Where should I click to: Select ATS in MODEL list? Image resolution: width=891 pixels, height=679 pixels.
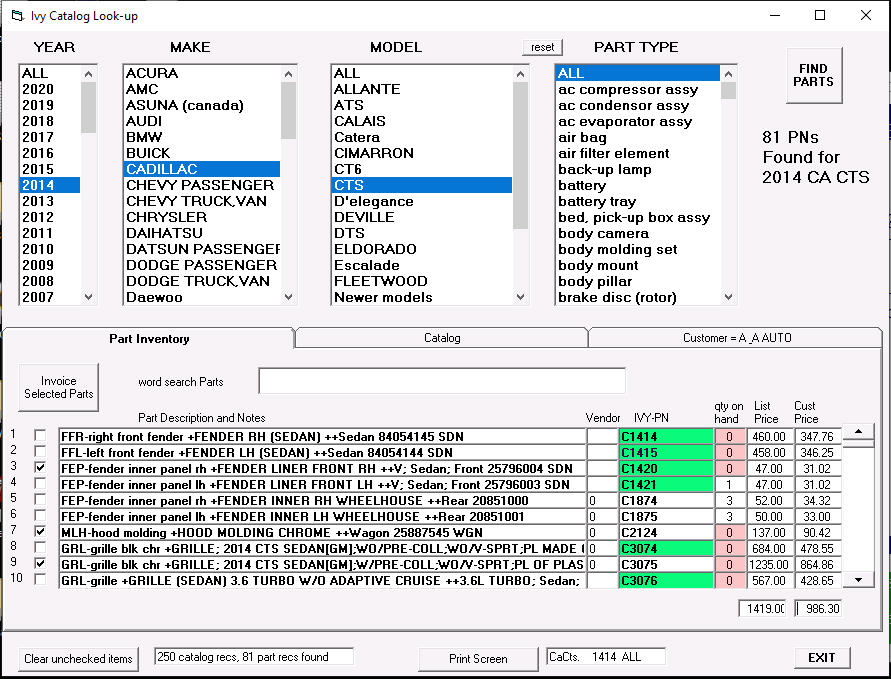click(422, 105)
